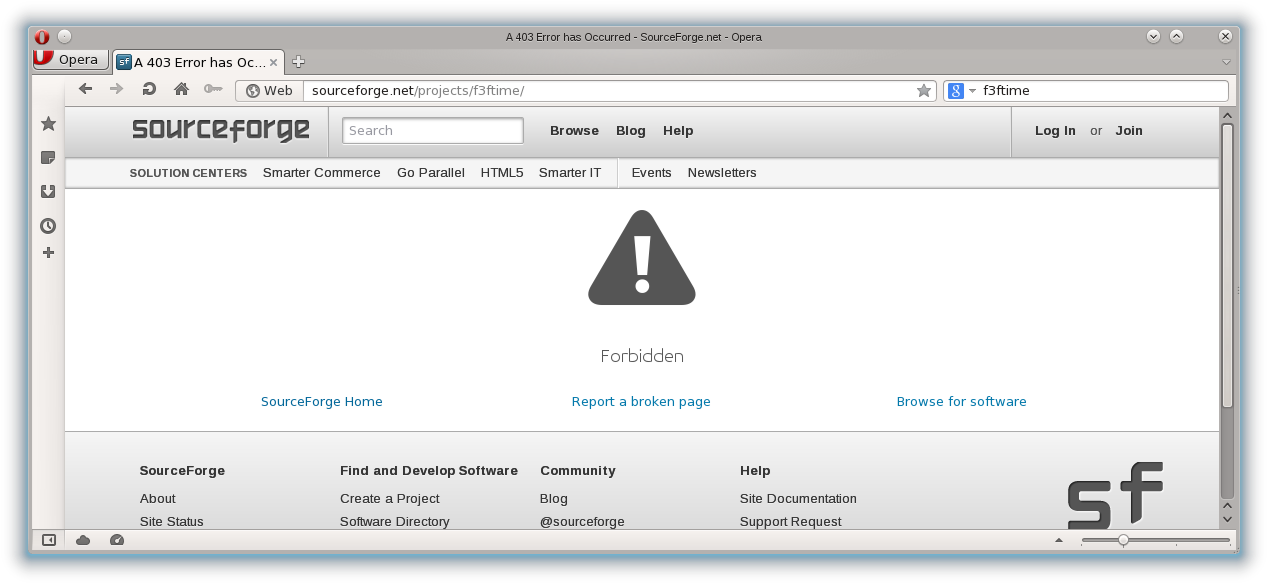Open the closed tabs dropdown arrow

[1227, 62]
